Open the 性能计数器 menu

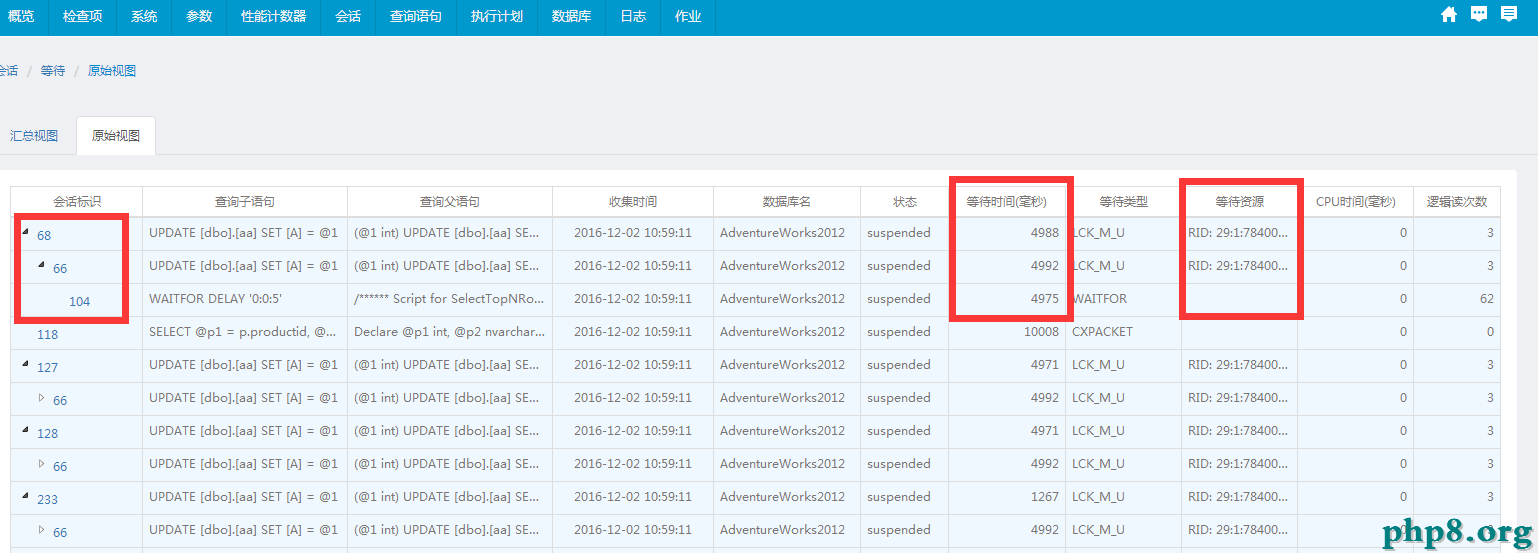(274, 17)
